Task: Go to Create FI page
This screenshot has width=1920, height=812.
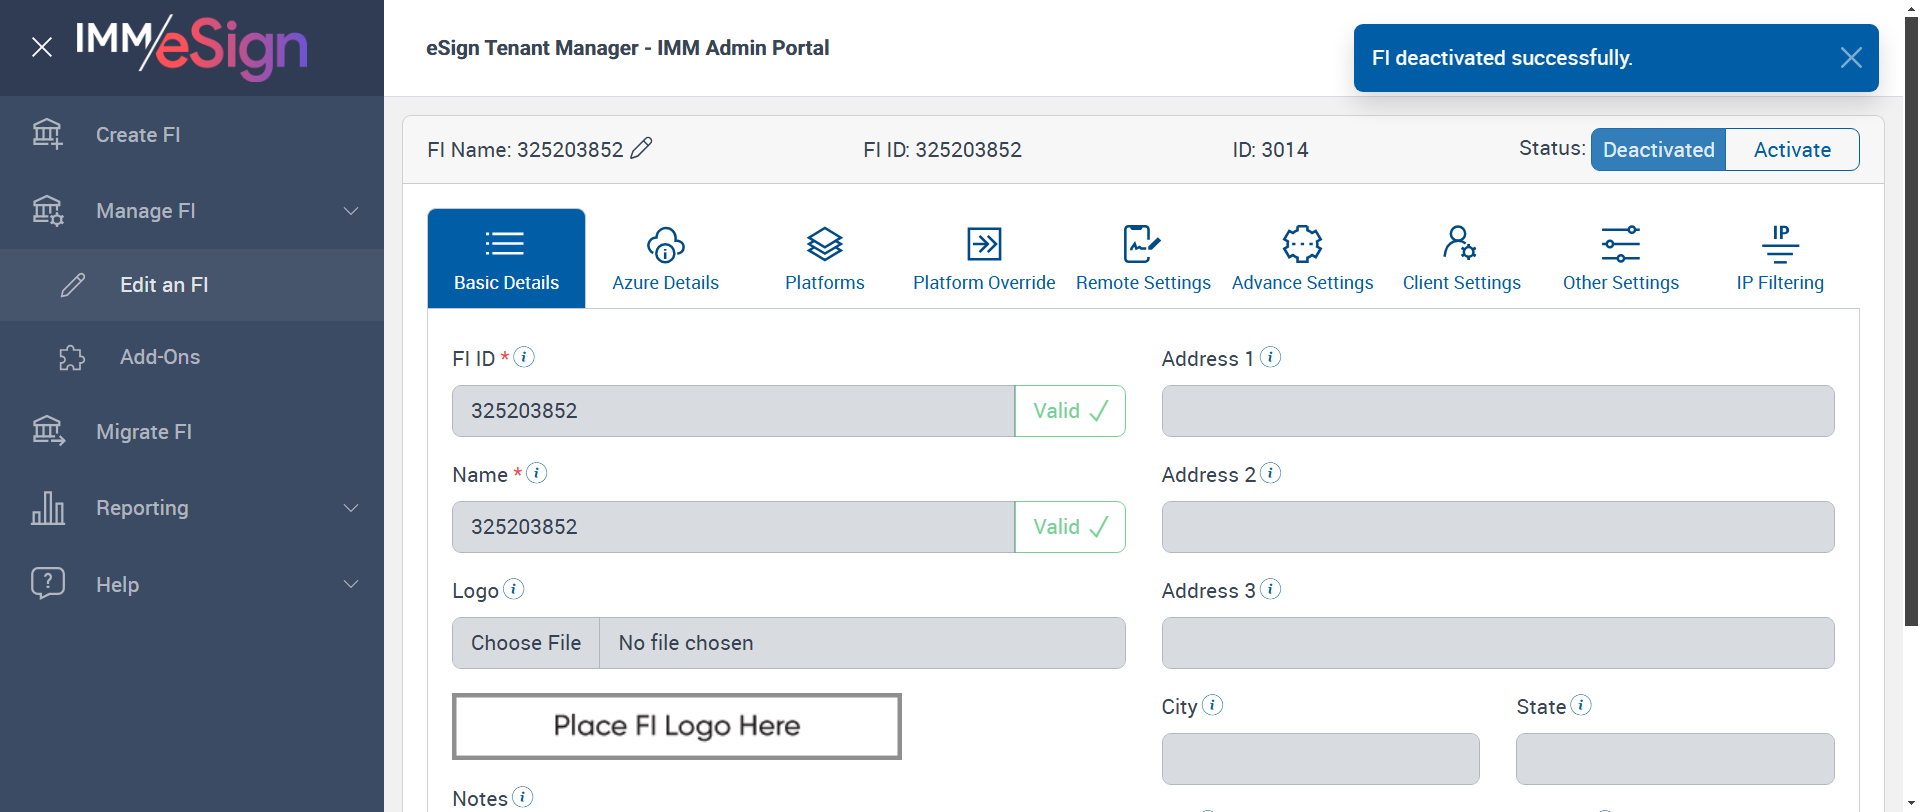Action: 138,135
